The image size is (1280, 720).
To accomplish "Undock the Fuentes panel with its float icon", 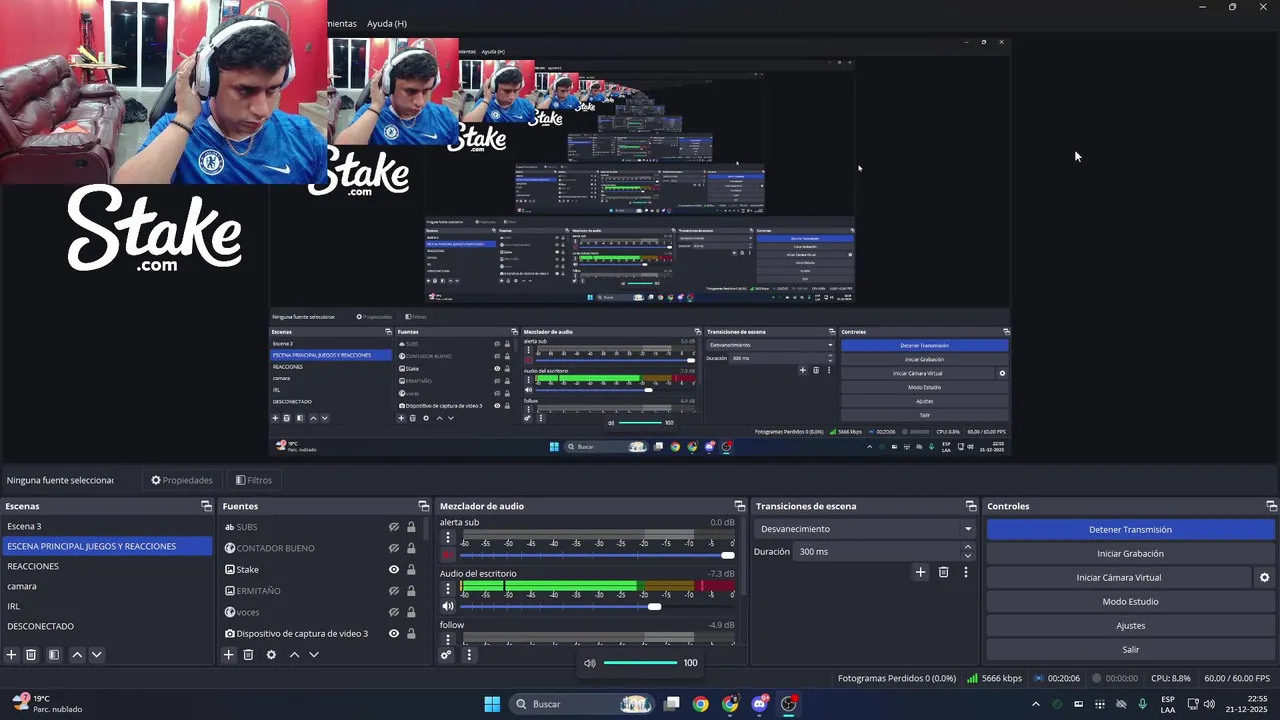I will 423,506.
